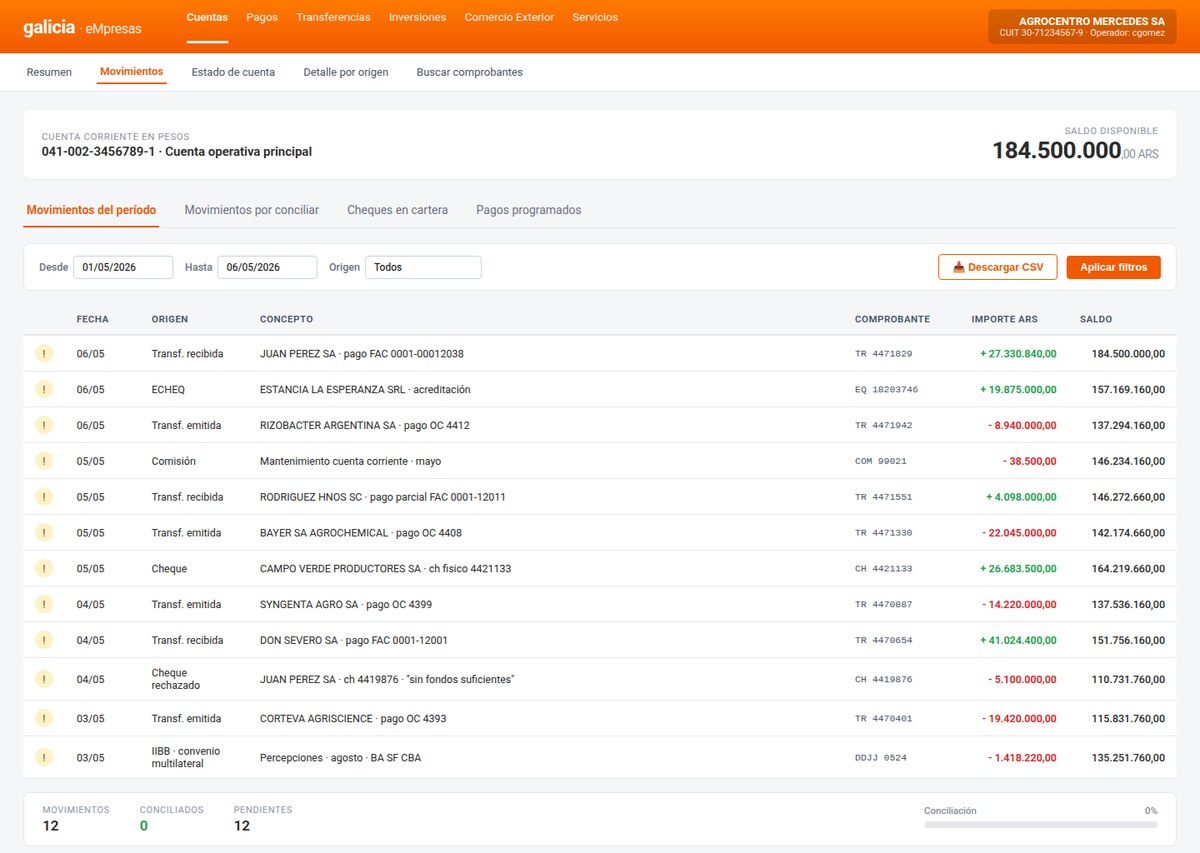Click pending icon on Cheque rechazado row
The height and width of the screenshot is (853, 1200).
point(43,679)
